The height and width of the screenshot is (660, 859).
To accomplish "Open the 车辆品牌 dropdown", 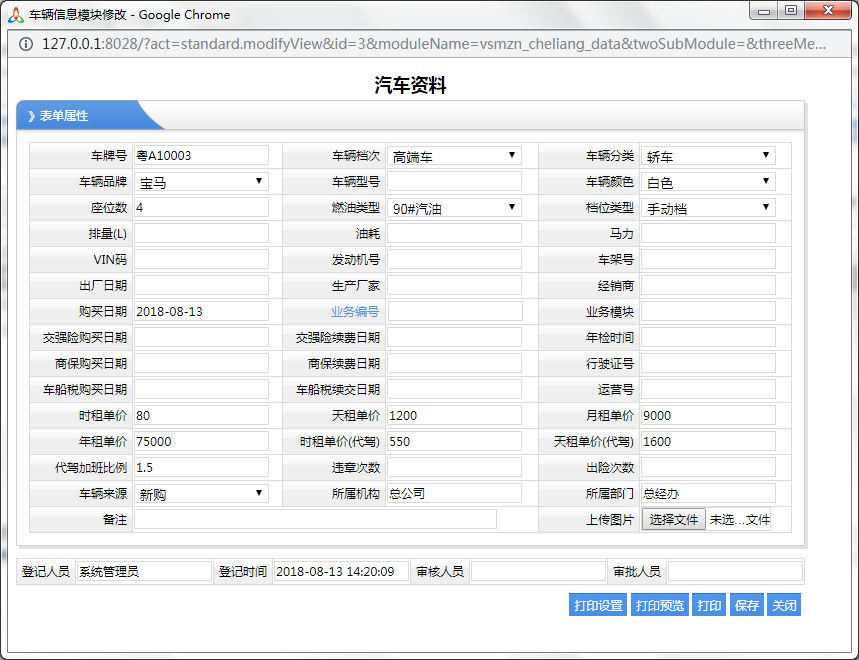I will point(201,181).
